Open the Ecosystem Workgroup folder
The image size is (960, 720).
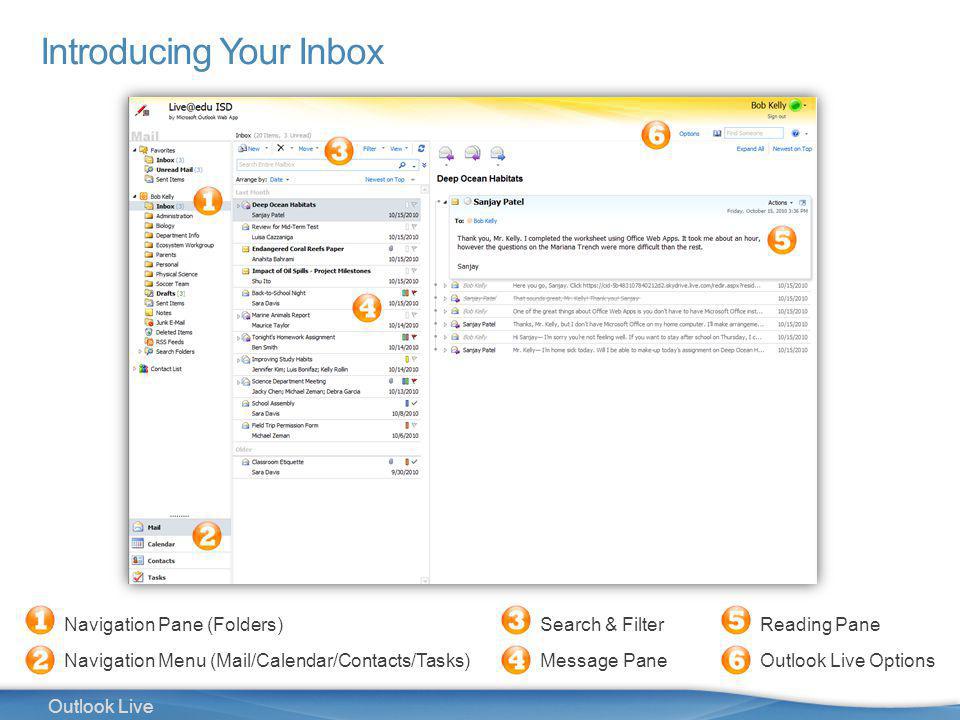pyautogui.click(x=179, y=245)
